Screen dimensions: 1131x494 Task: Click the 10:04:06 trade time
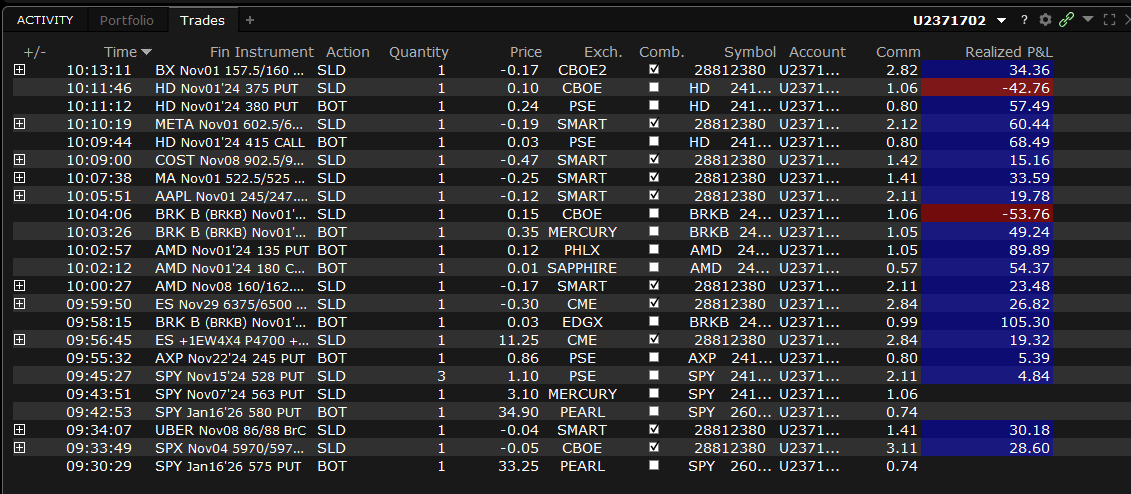(x=99, y=214)
